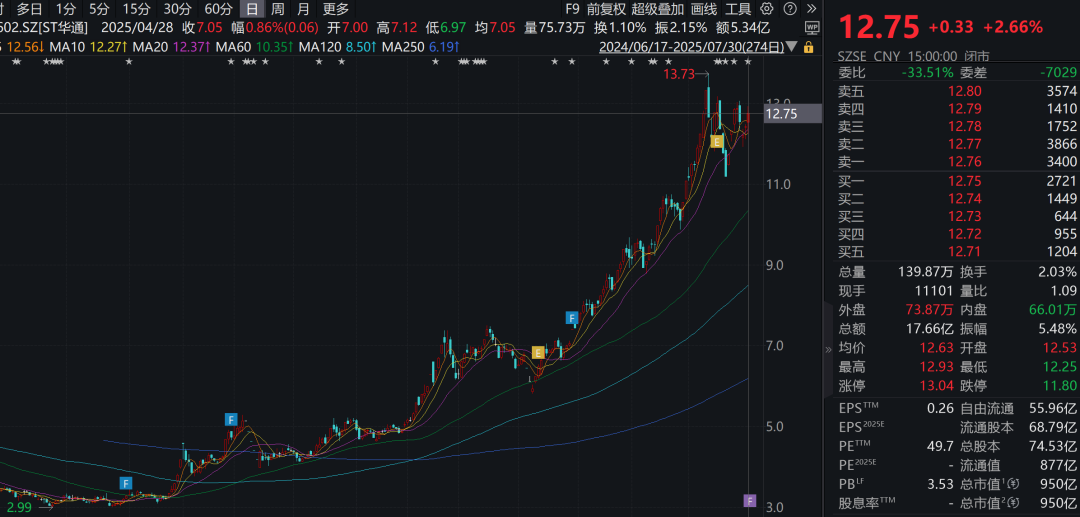Click the WP icon at top right

pyautogui.click(x=811, y=27)
